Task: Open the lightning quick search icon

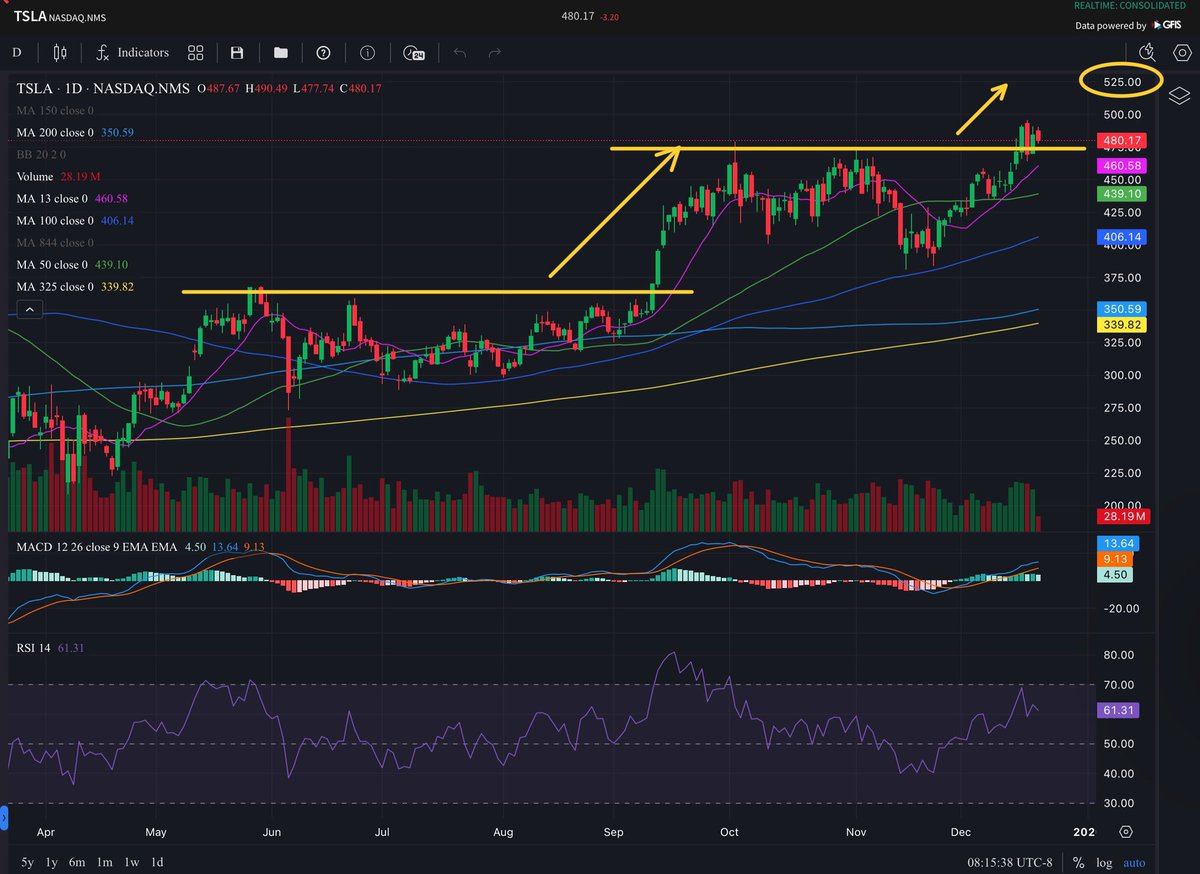Action: (1147, 52)
